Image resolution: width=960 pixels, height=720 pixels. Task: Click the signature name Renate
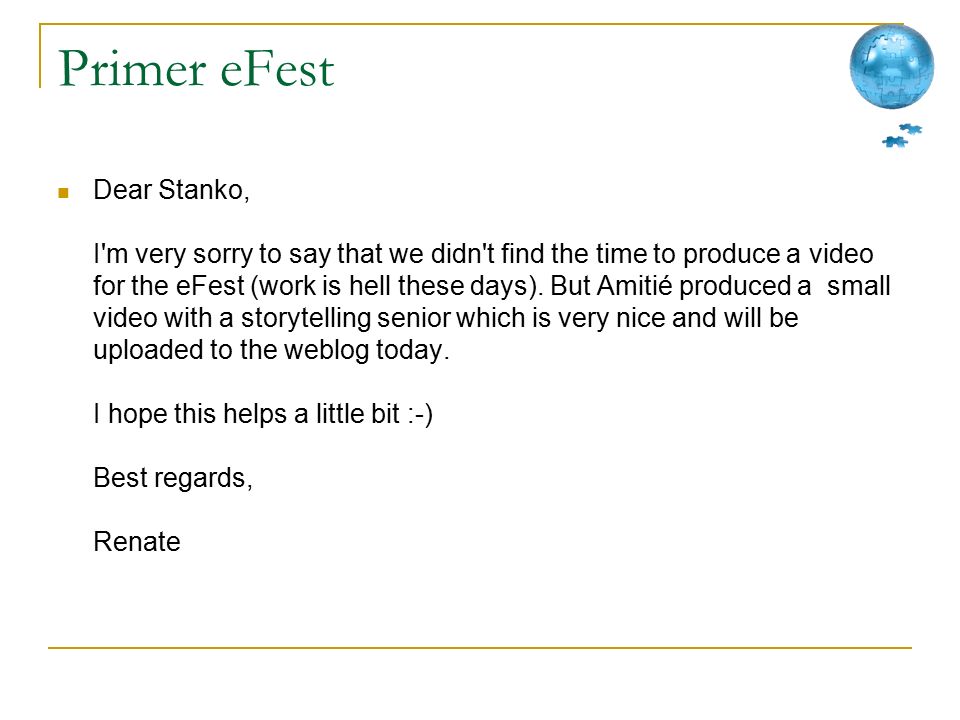[137, 542]
